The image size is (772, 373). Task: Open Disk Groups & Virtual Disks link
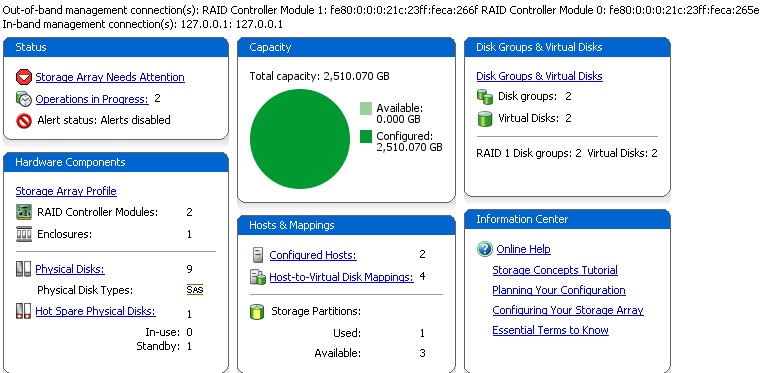[x=539, y=76]
